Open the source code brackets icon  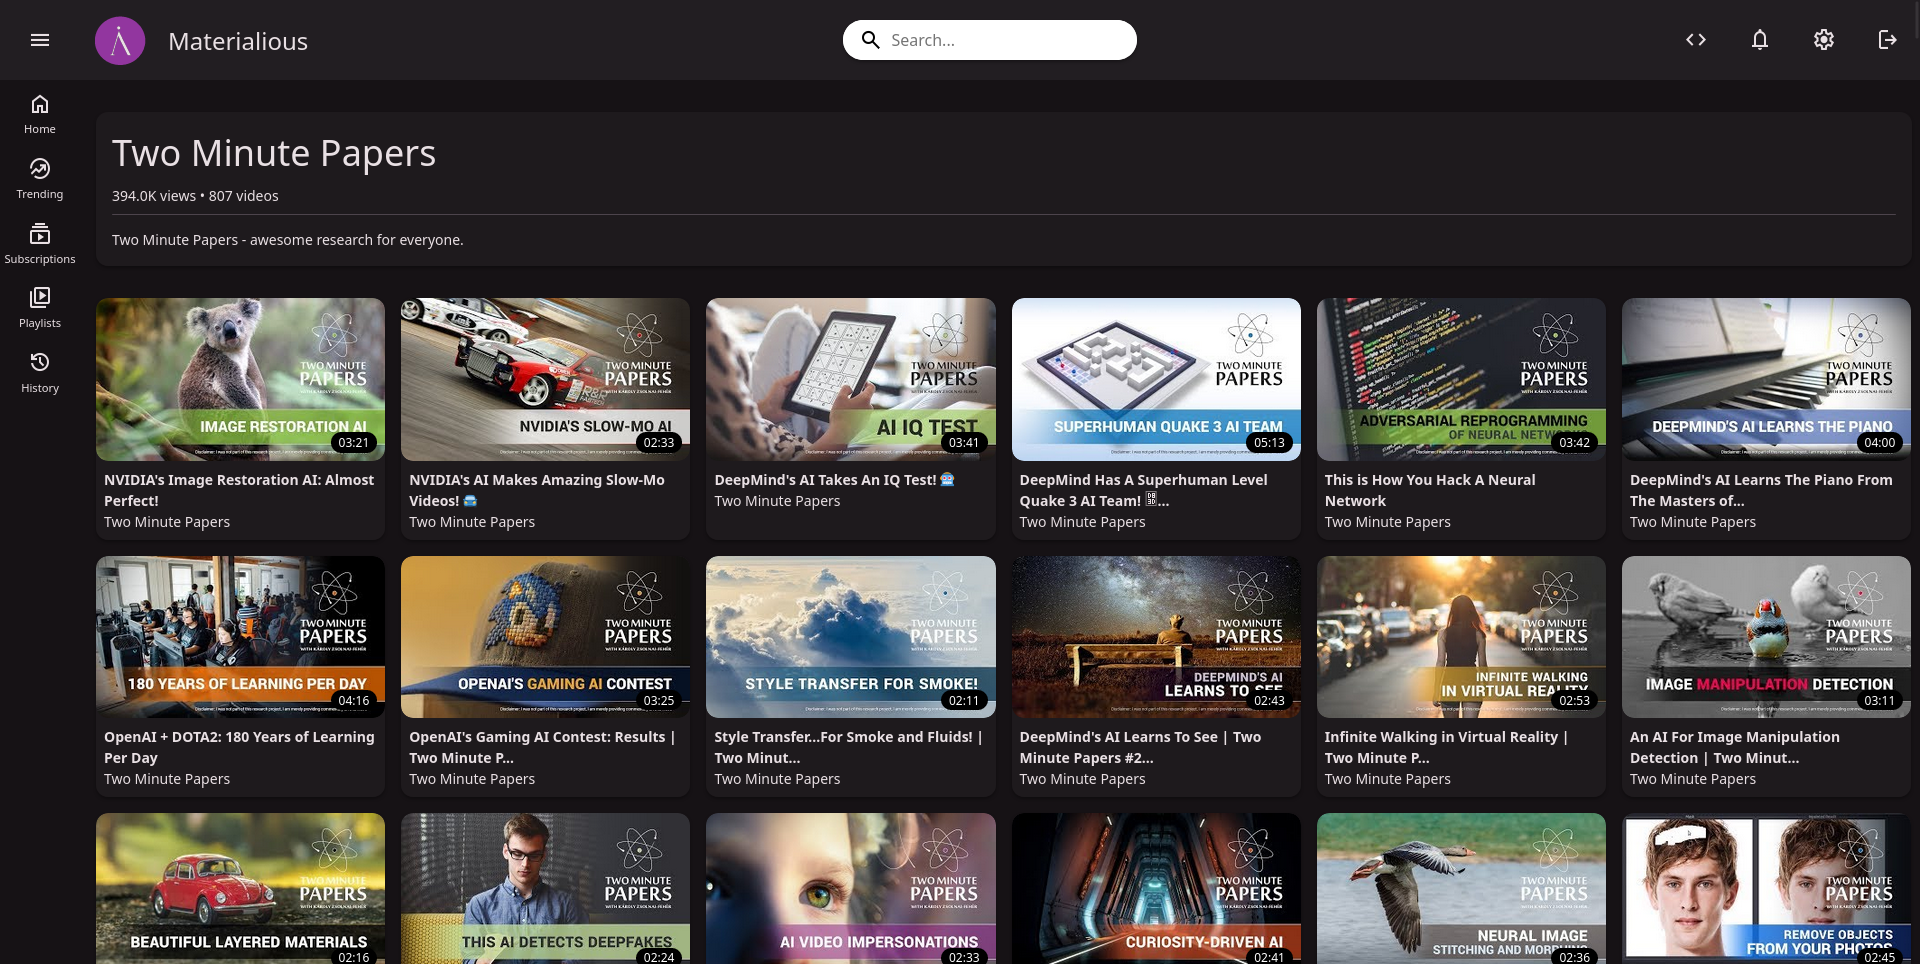point(1696,40)
